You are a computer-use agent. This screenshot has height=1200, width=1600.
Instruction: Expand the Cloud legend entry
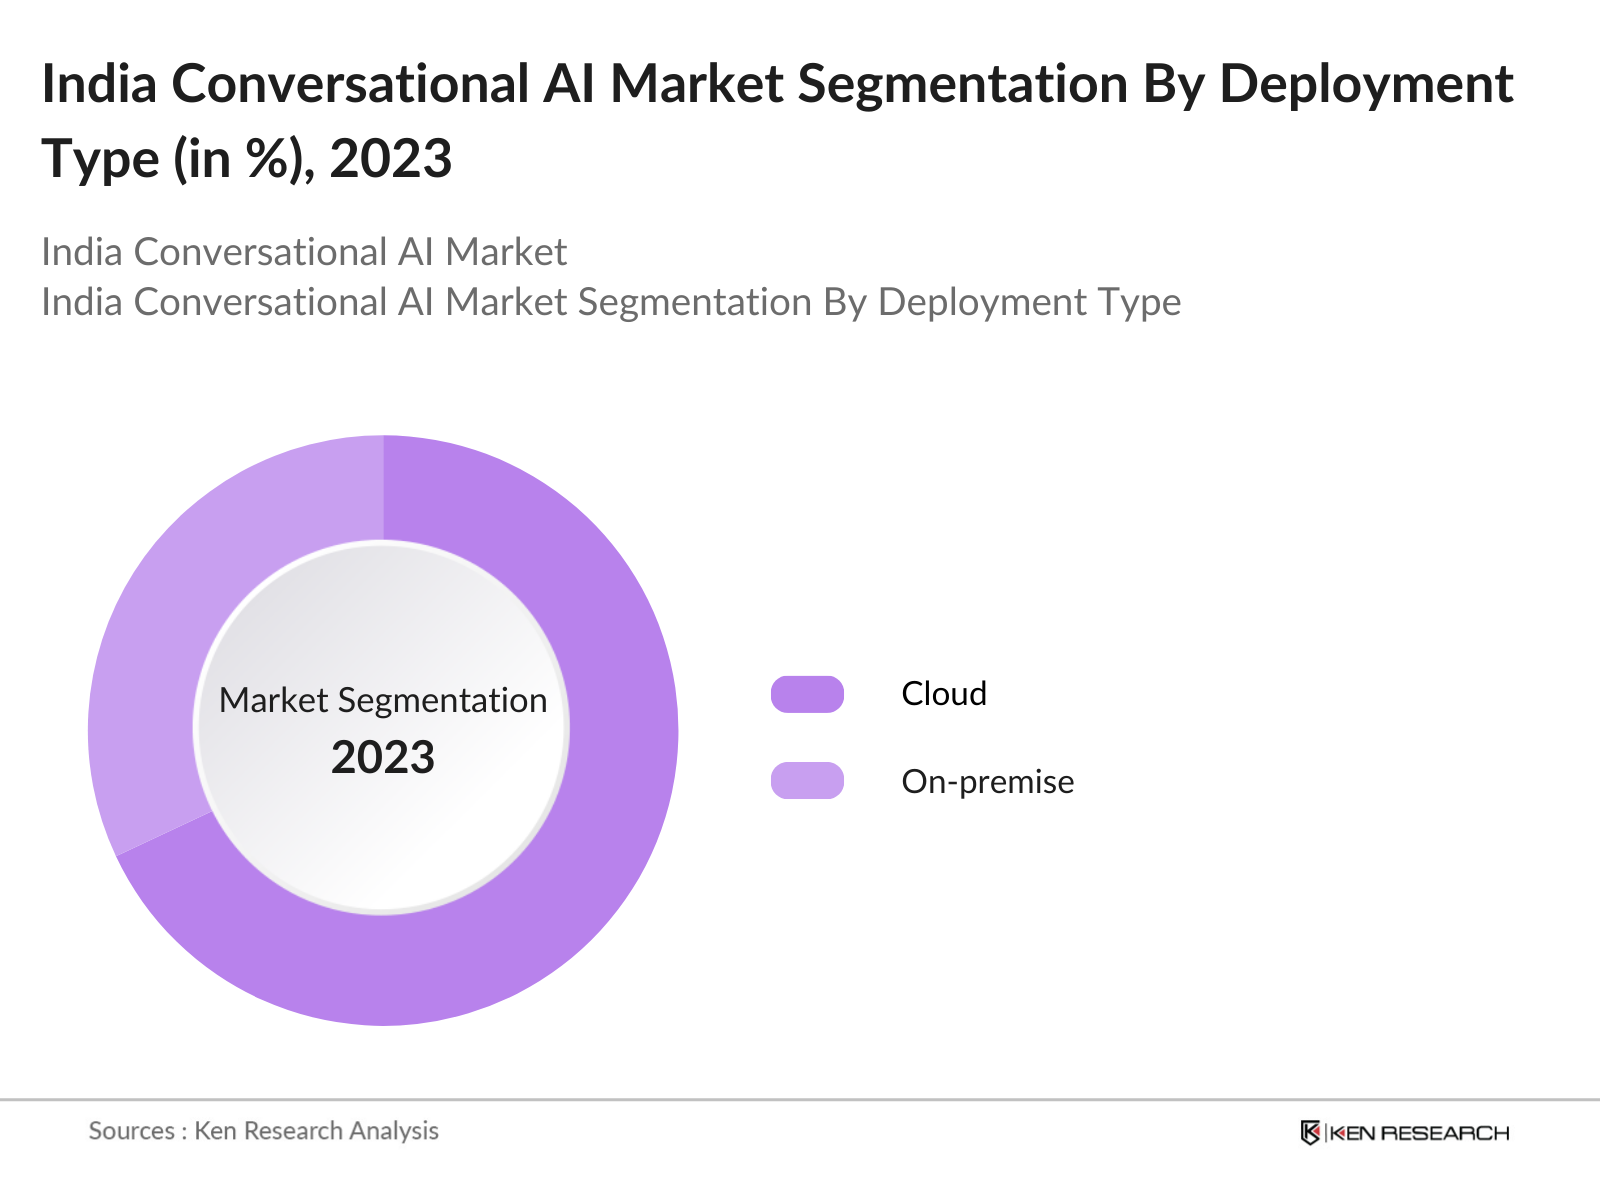[944, 693]
